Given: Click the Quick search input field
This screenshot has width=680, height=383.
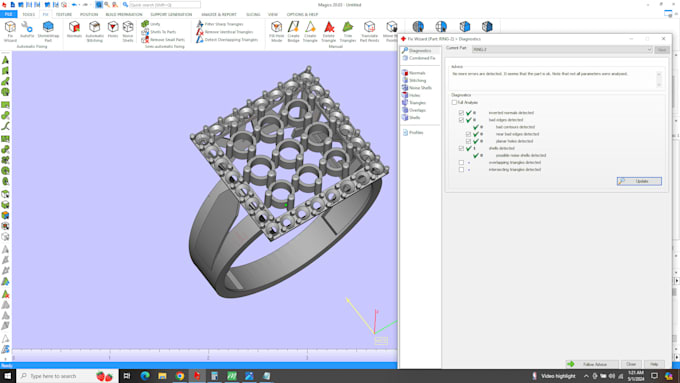Looking at the screenshot, I should (165, 5).
